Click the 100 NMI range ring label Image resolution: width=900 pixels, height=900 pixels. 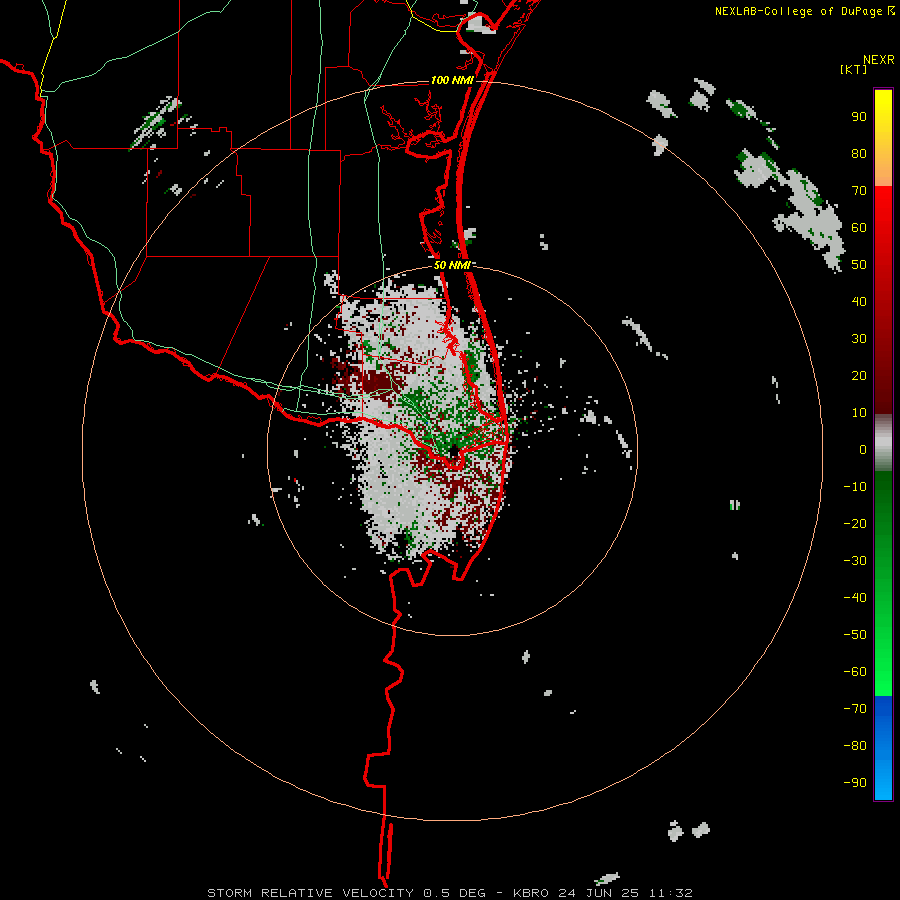pos(452,80)
